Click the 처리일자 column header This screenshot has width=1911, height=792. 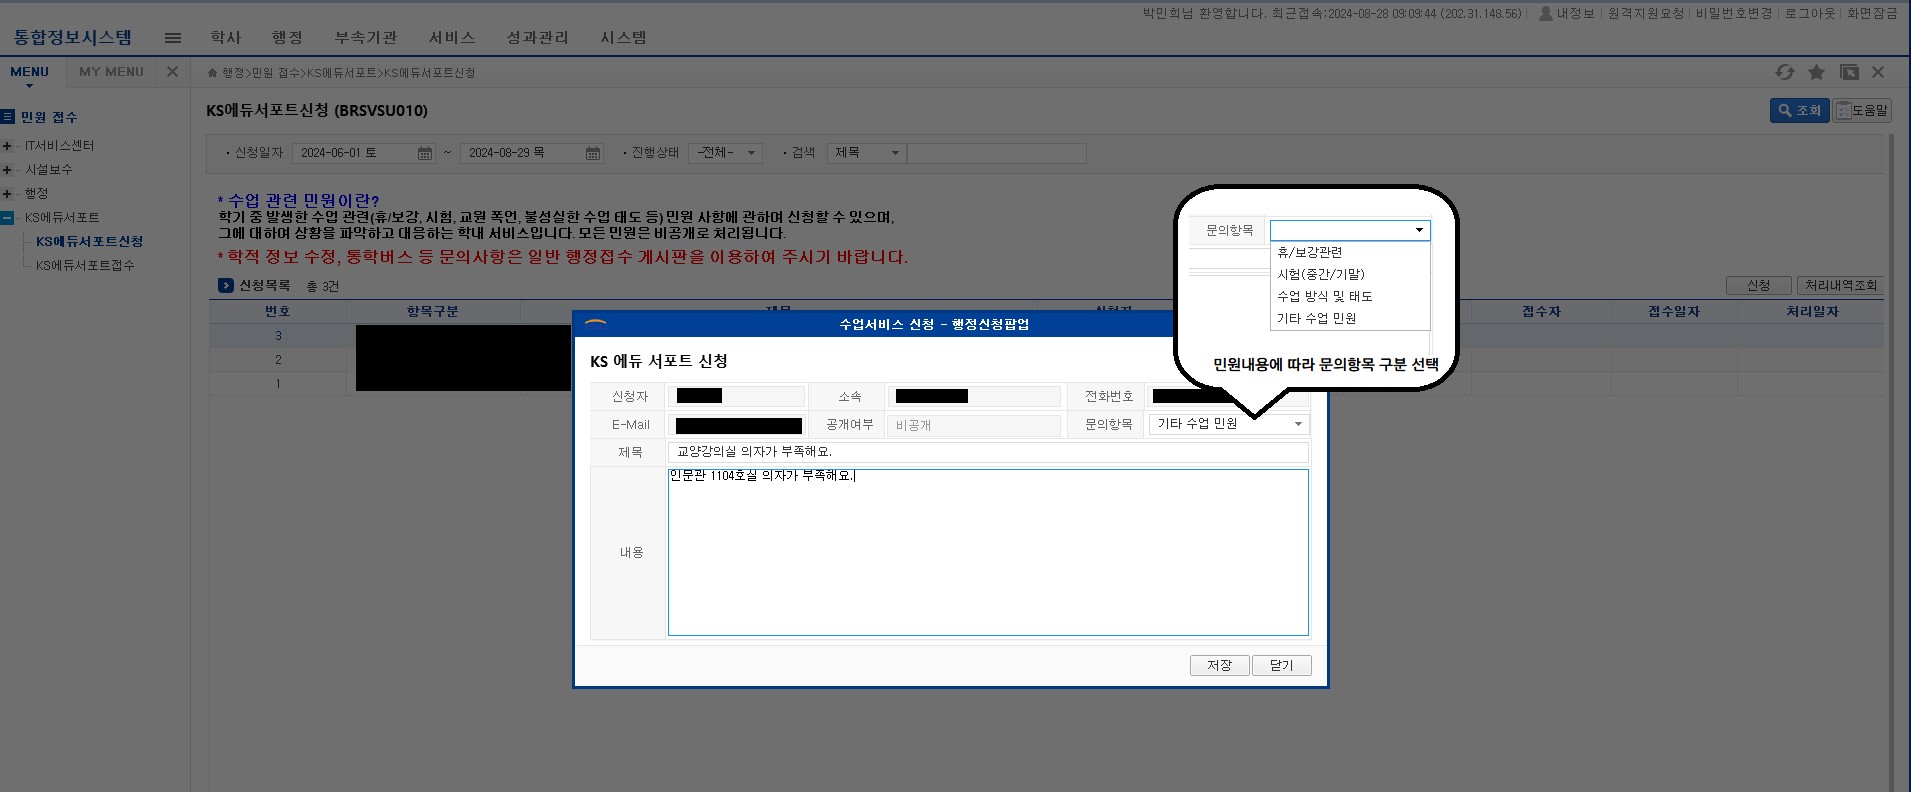1812,312
